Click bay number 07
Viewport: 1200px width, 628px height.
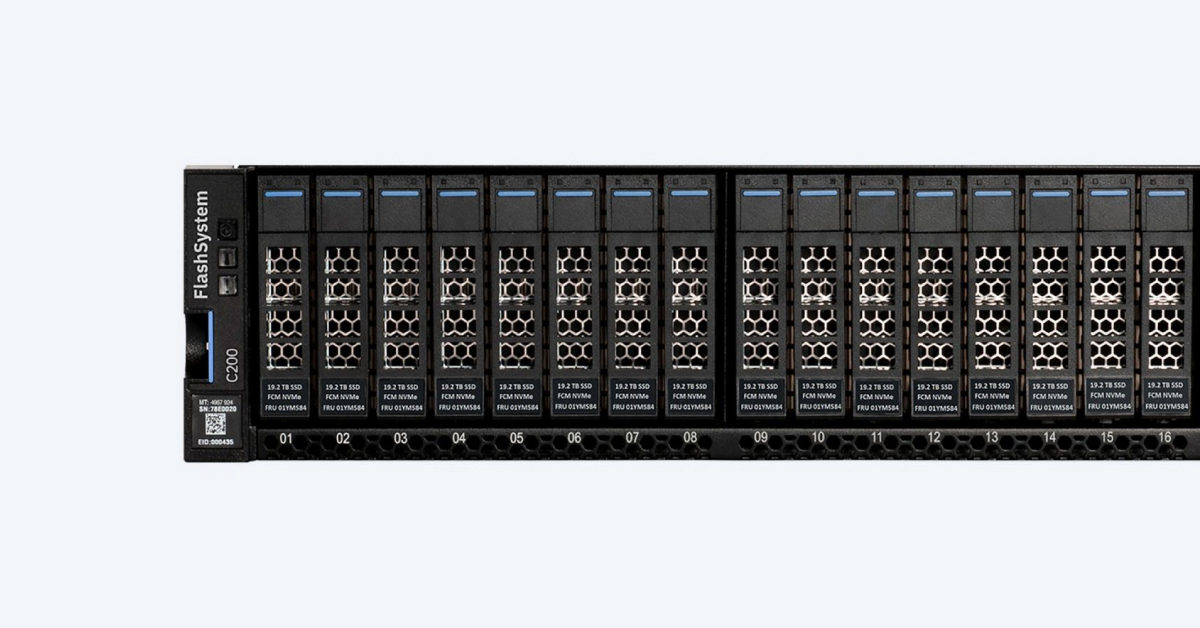[632, 438]
